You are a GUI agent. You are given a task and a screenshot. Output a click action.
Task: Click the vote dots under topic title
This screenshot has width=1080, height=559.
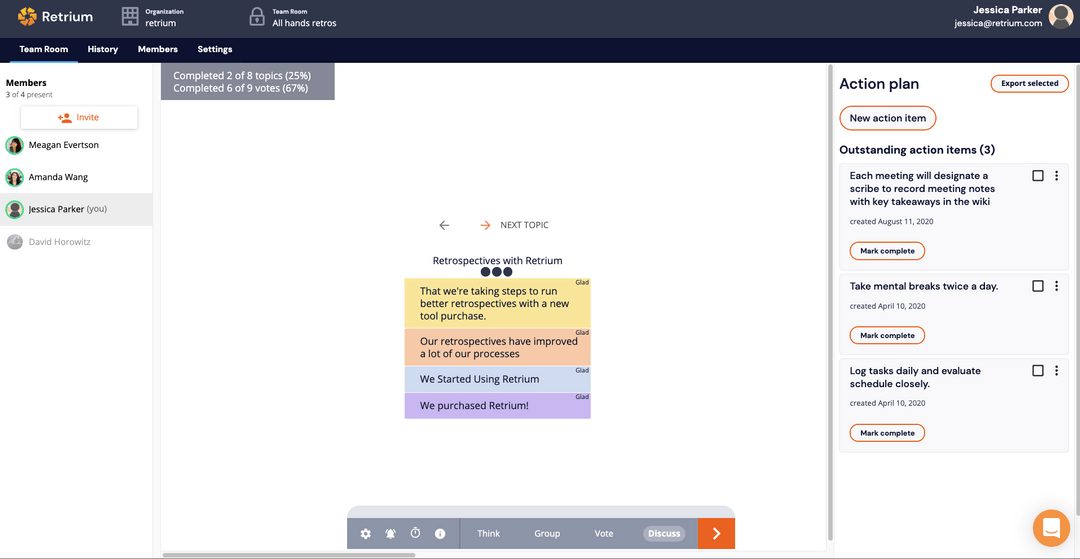(x=497, y=271)
